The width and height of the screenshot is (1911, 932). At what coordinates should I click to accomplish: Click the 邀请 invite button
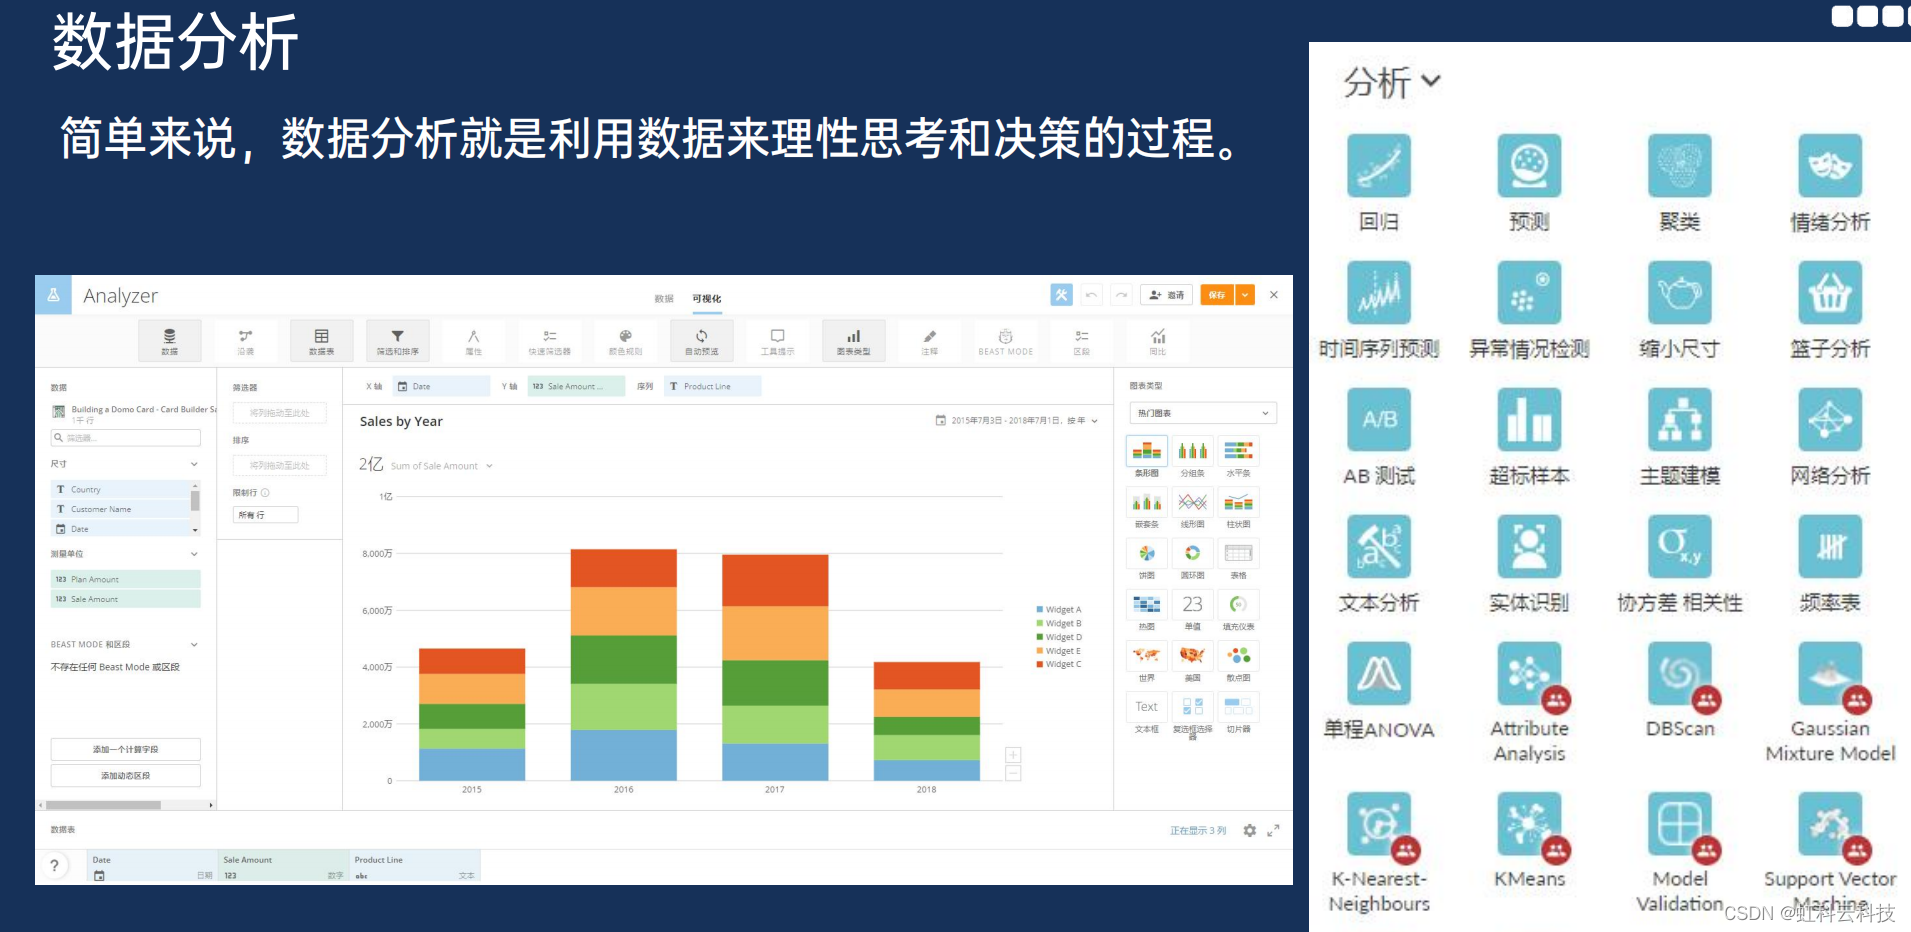tap(1167, 295)
